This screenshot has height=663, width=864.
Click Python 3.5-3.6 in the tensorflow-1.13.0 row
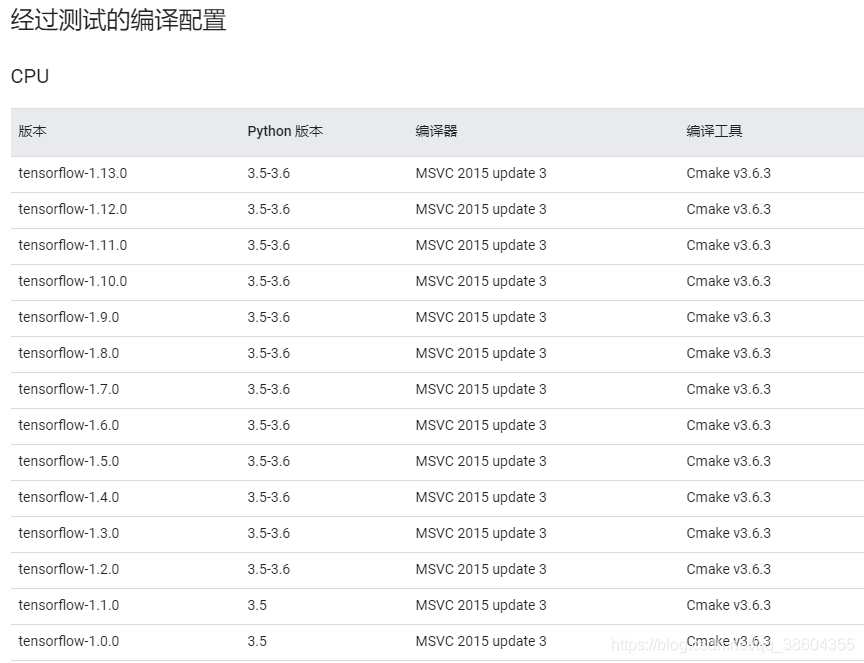pyautogui.click(x=268, y=173)
